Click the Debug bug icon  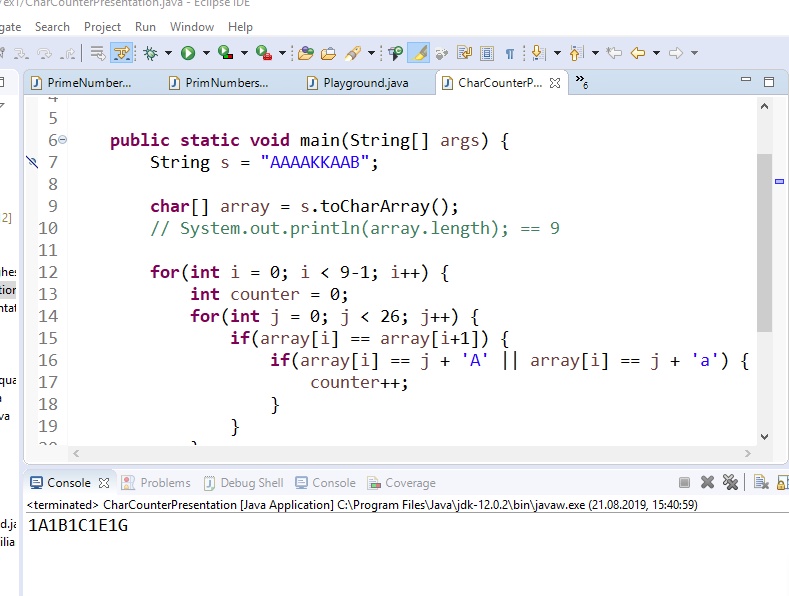pyautogui.click(x=150, y=53)
